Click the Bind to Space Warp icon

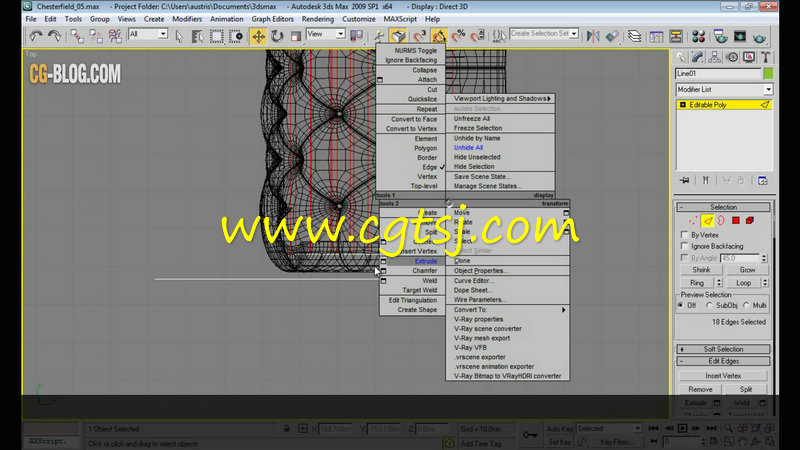click(x=115, y=36)
